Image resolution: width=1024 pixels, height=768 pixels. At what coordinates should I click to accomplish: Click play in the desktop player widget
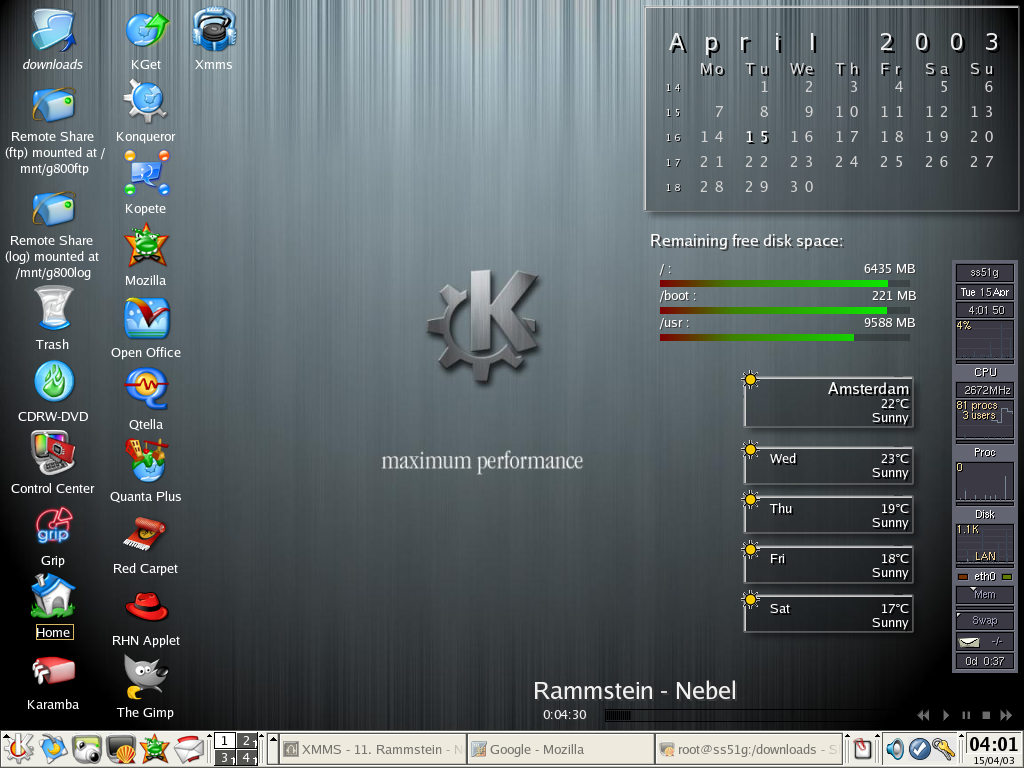click(946, 715)
